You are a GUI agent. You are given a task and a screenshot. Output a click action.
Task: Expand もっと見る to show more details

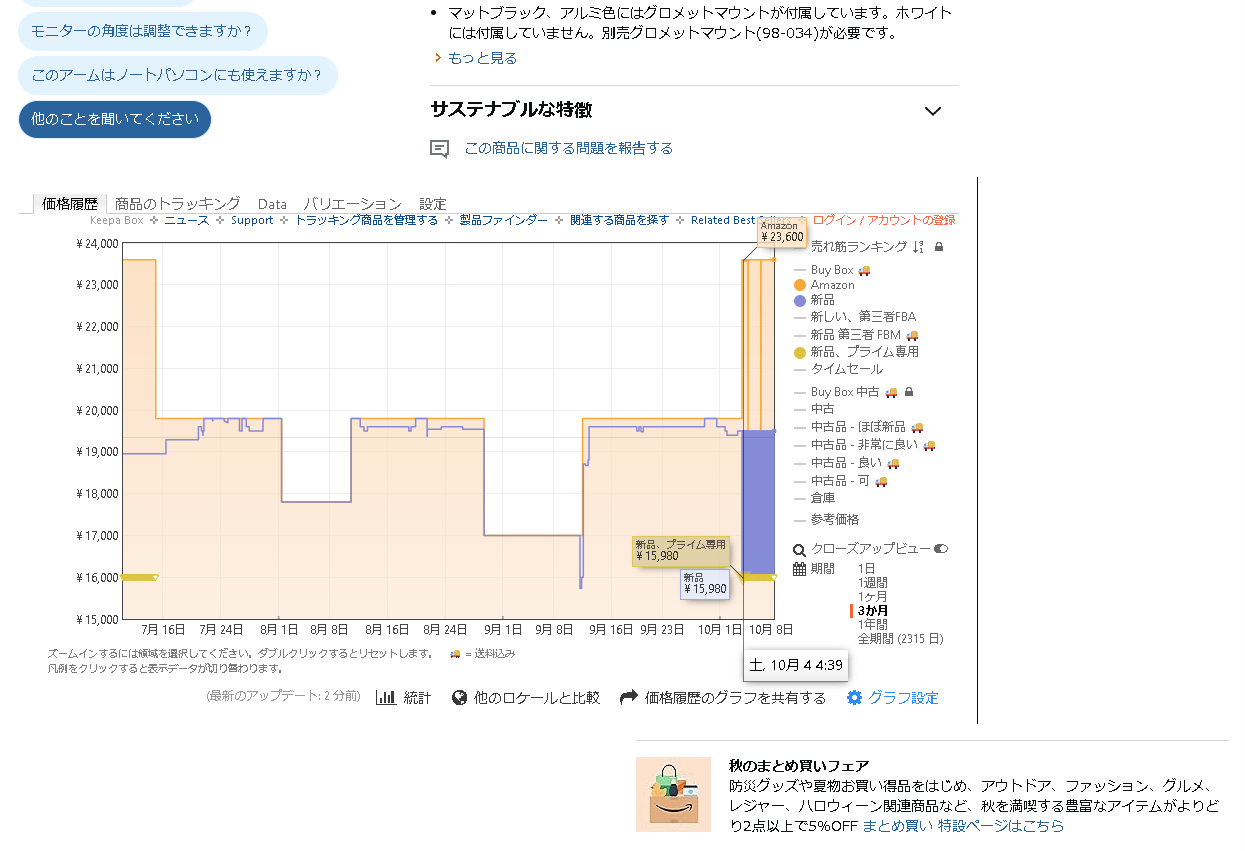(482, 58)
